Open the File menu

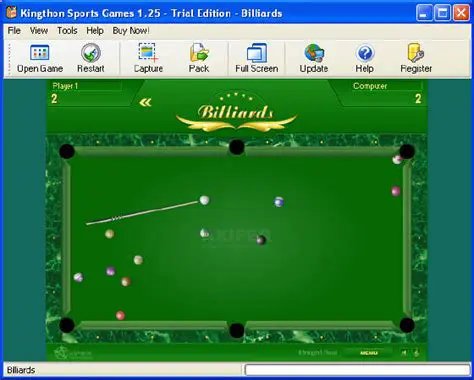(x=14, y=31)
